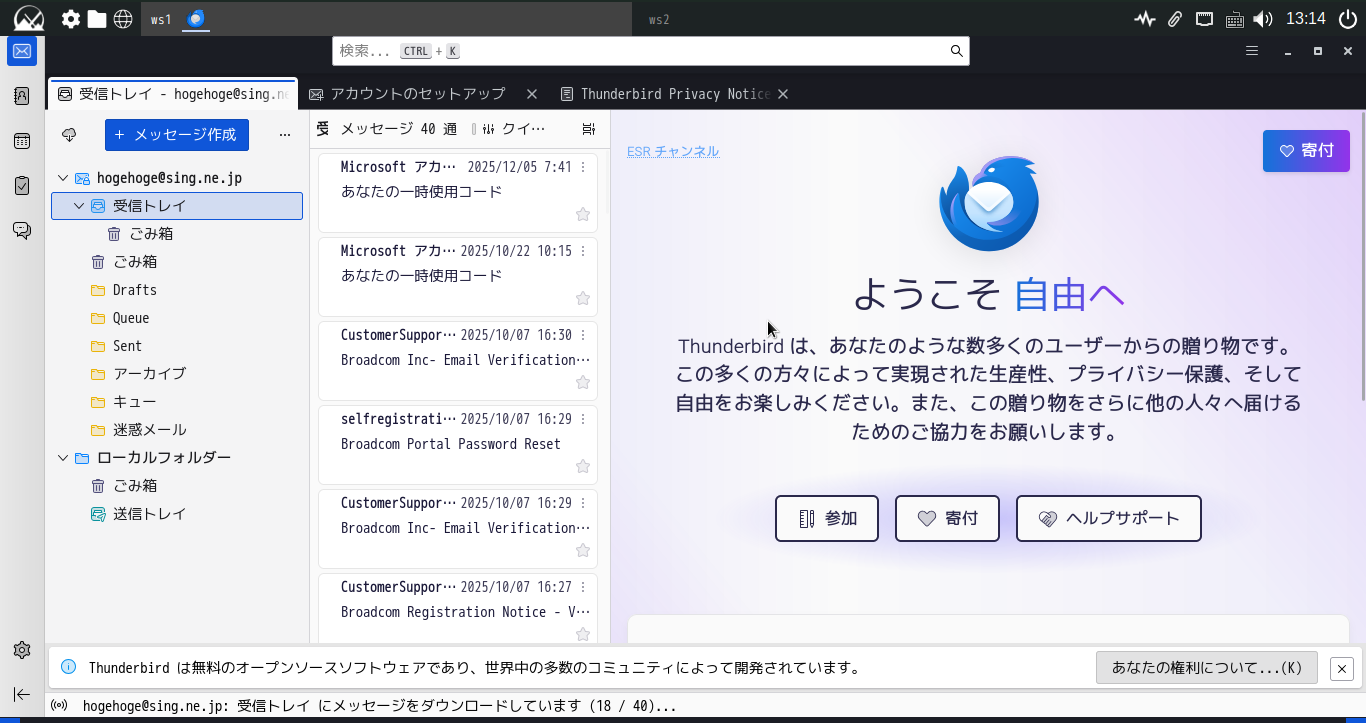Click the あなたの権利について button

[1207, 668]
